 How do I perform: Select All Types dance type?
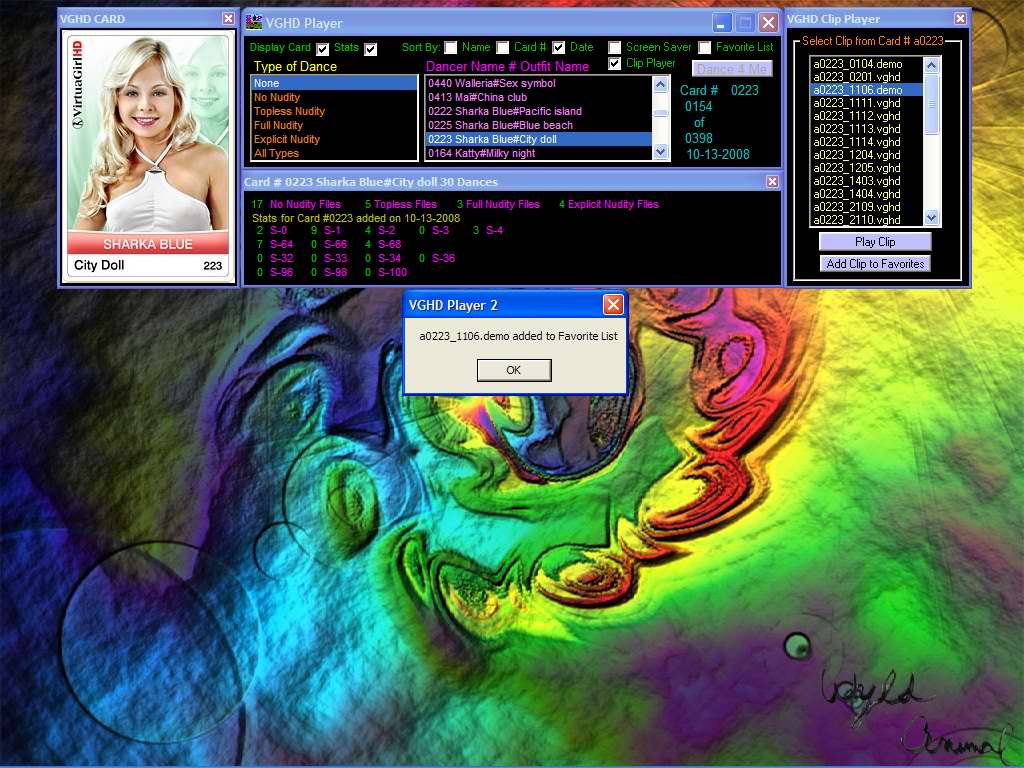tap(334, 153)
